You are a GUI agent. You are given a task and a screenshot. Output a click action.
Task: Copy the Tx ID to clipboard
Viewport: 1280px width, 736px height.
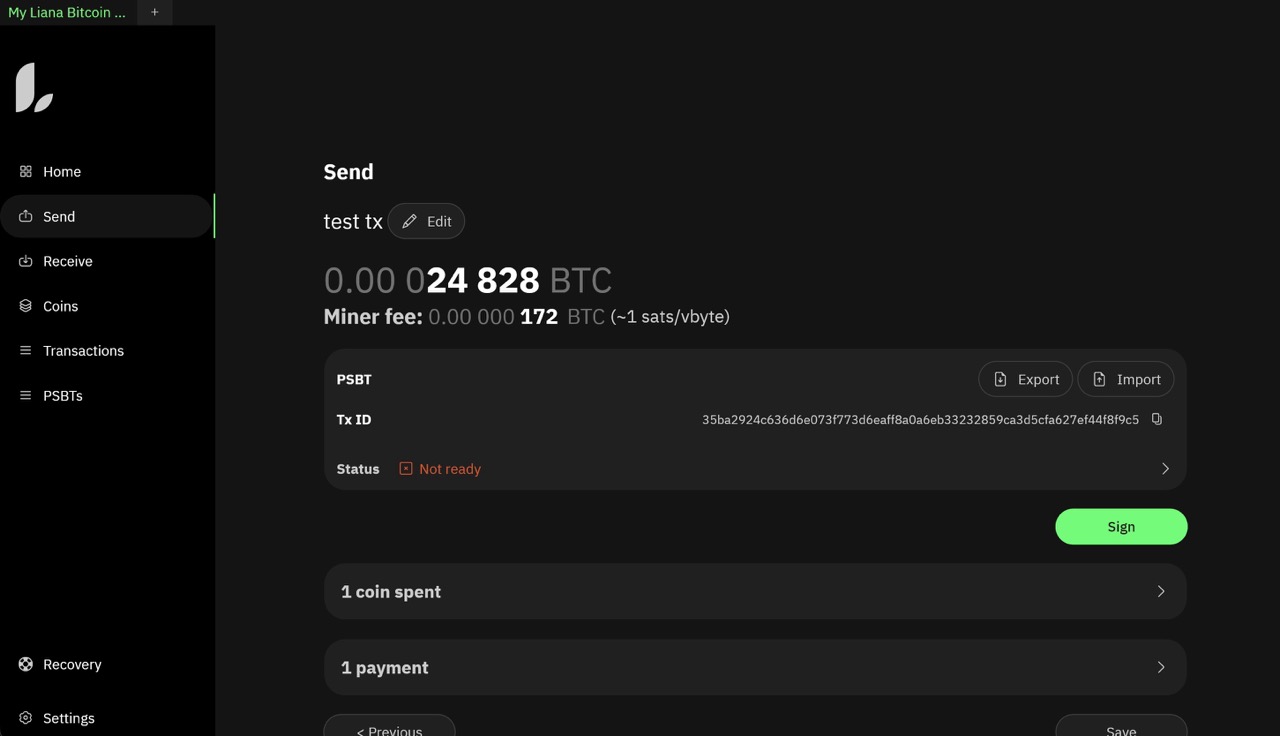pos(1157,420)
